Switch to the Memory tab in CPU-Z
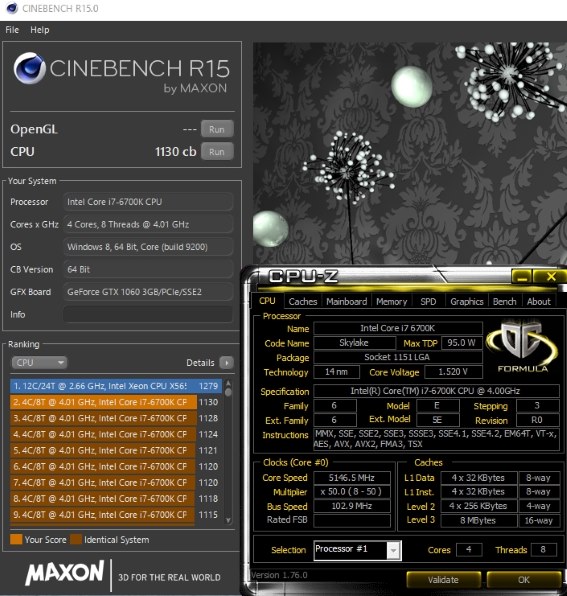 point(391,302)
